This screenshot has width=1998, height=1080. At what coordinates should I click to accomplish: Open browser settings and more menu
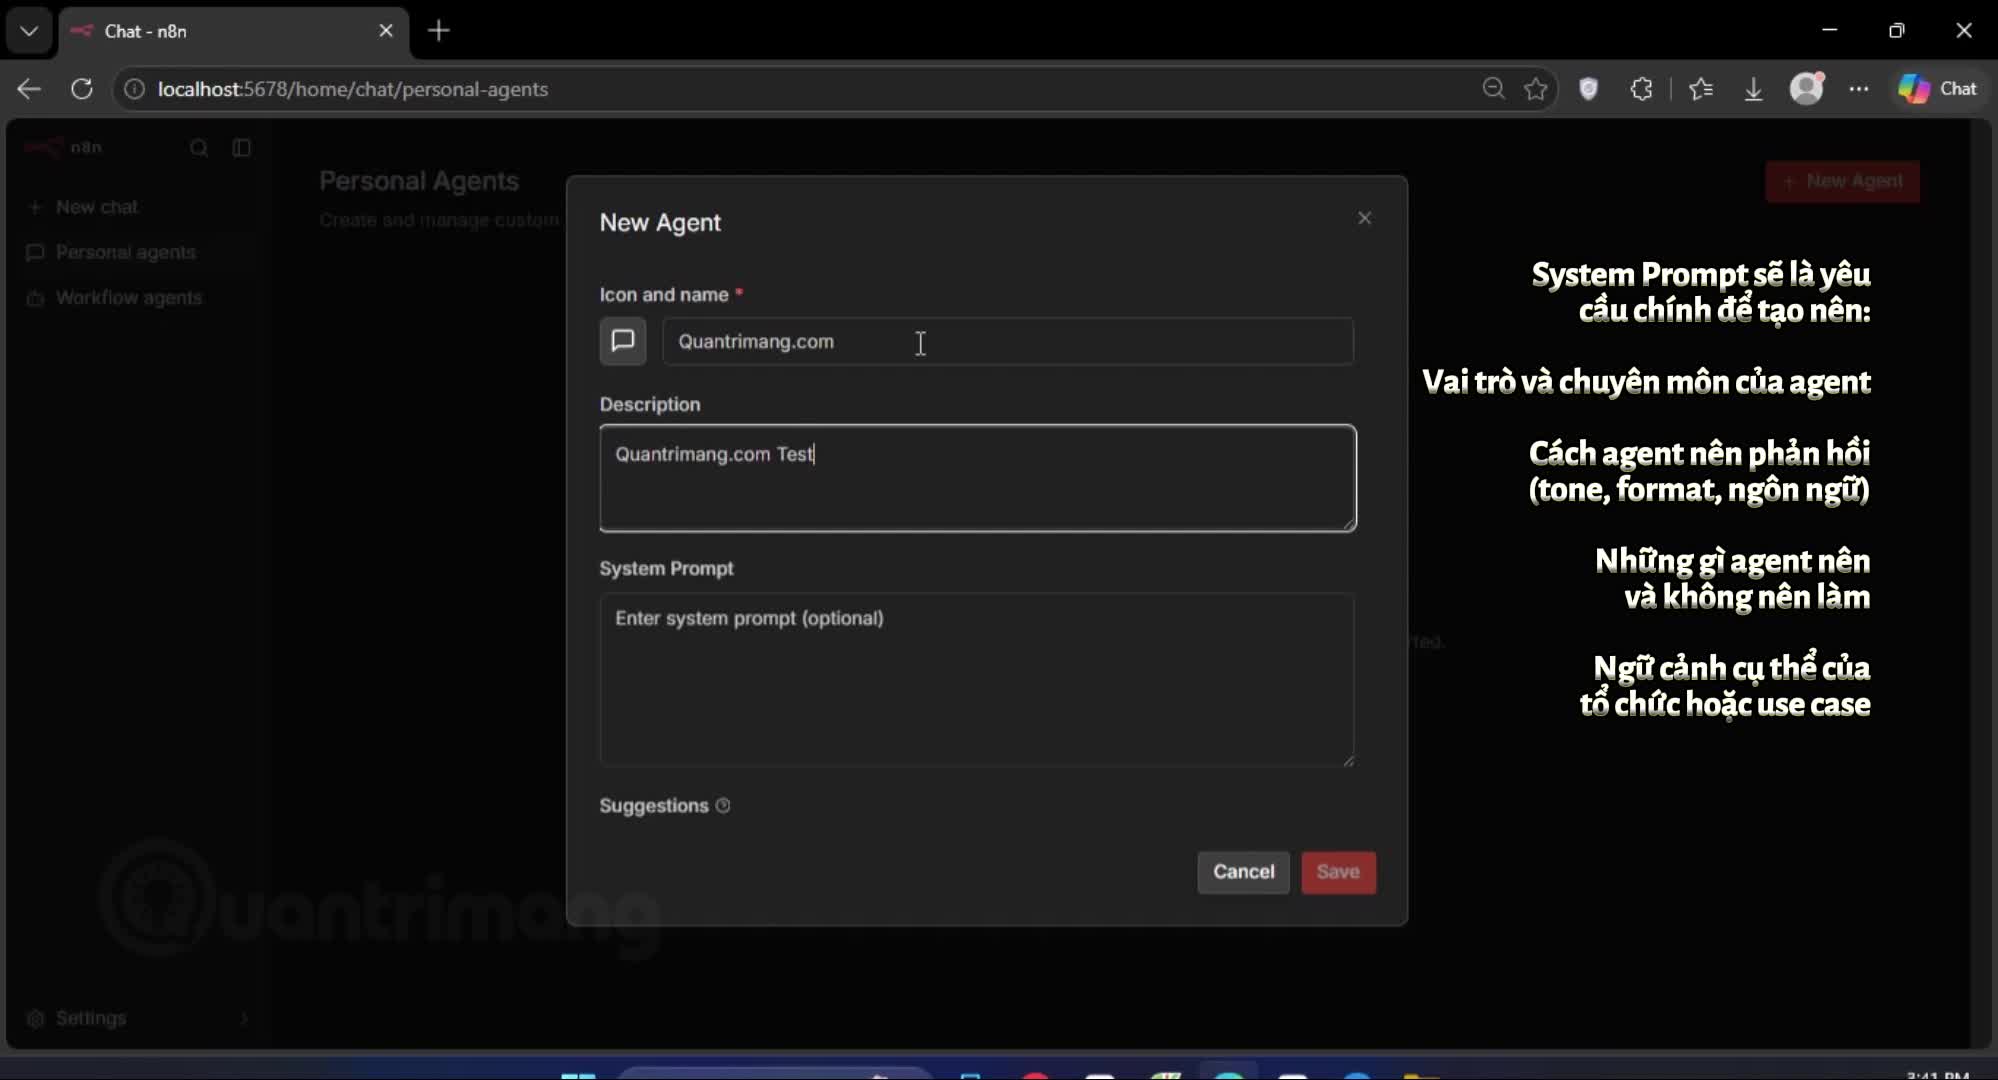tap(1859, 89)
